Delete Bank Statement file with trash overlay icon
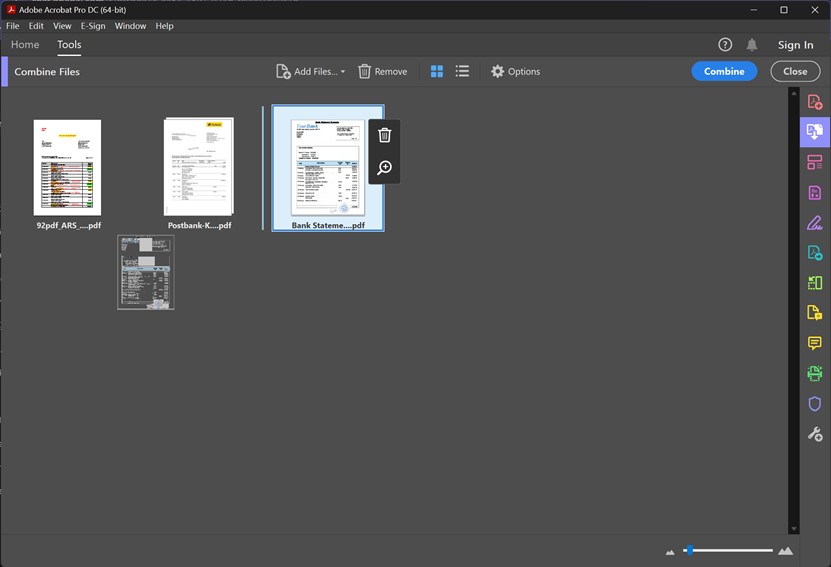 (385, 136)
